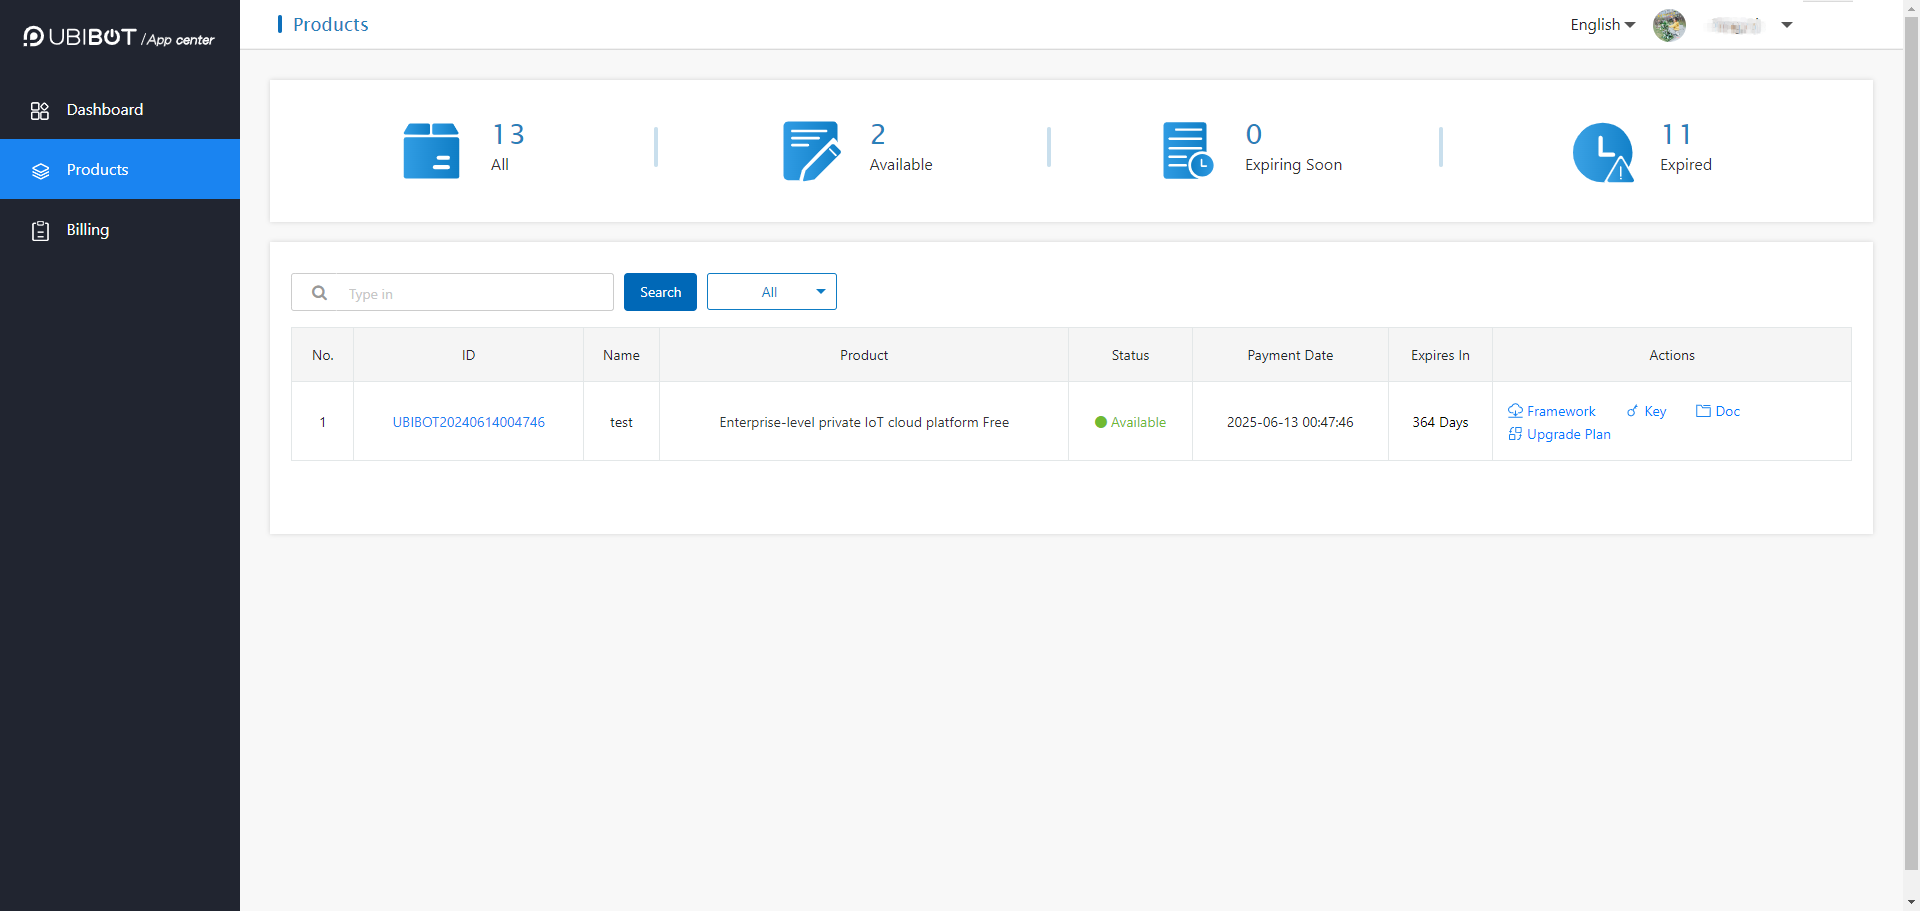
Task: Click the magnifier icon in search box
Action: [319, 293]
